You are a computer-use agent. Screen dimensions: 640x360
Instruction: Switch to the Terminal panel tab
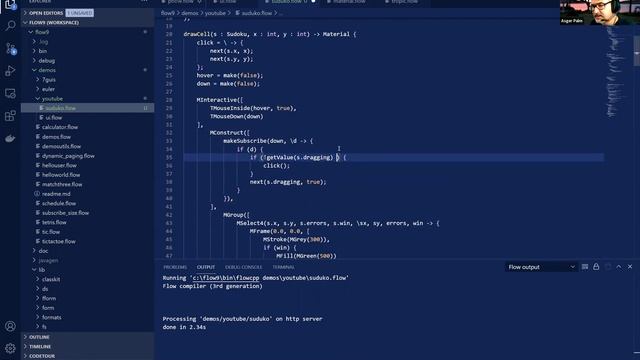(284, 267)
